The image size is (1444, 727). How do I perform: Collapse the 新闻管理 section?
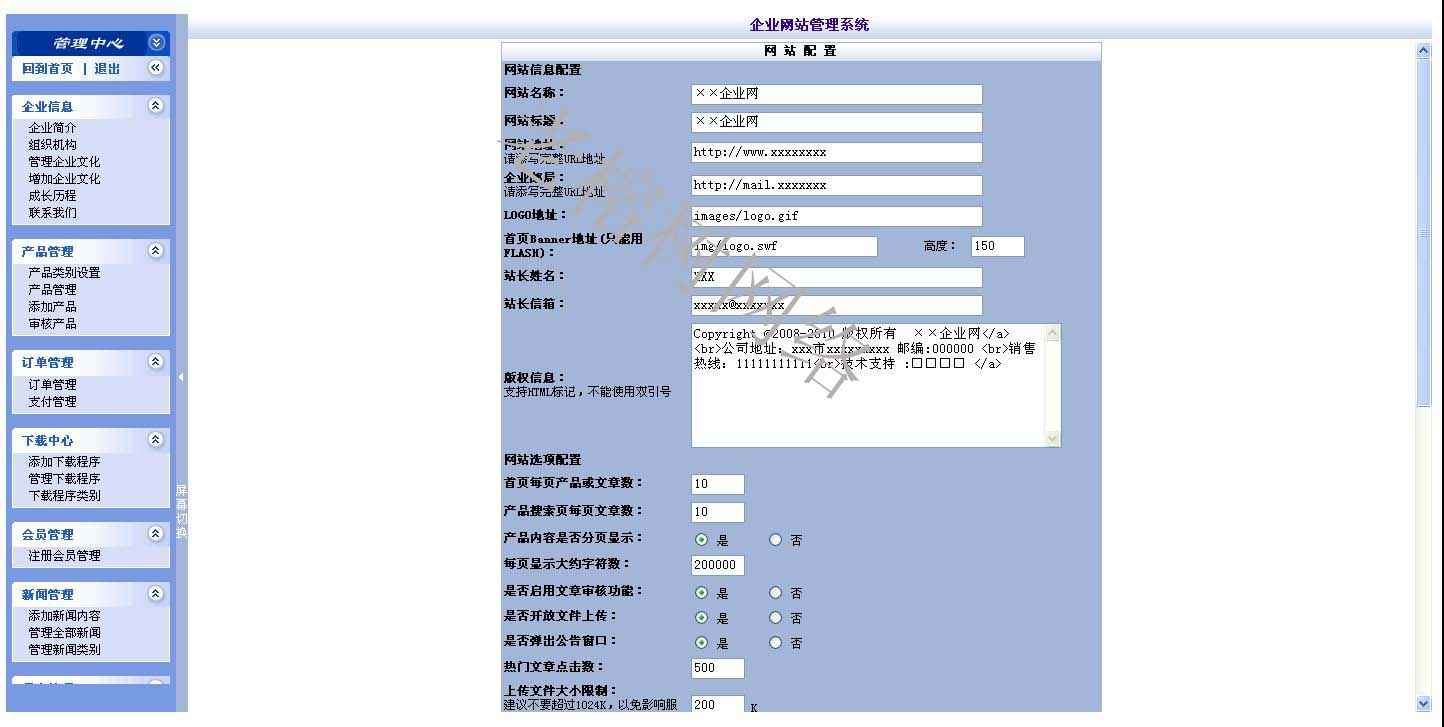coord(156,594)
